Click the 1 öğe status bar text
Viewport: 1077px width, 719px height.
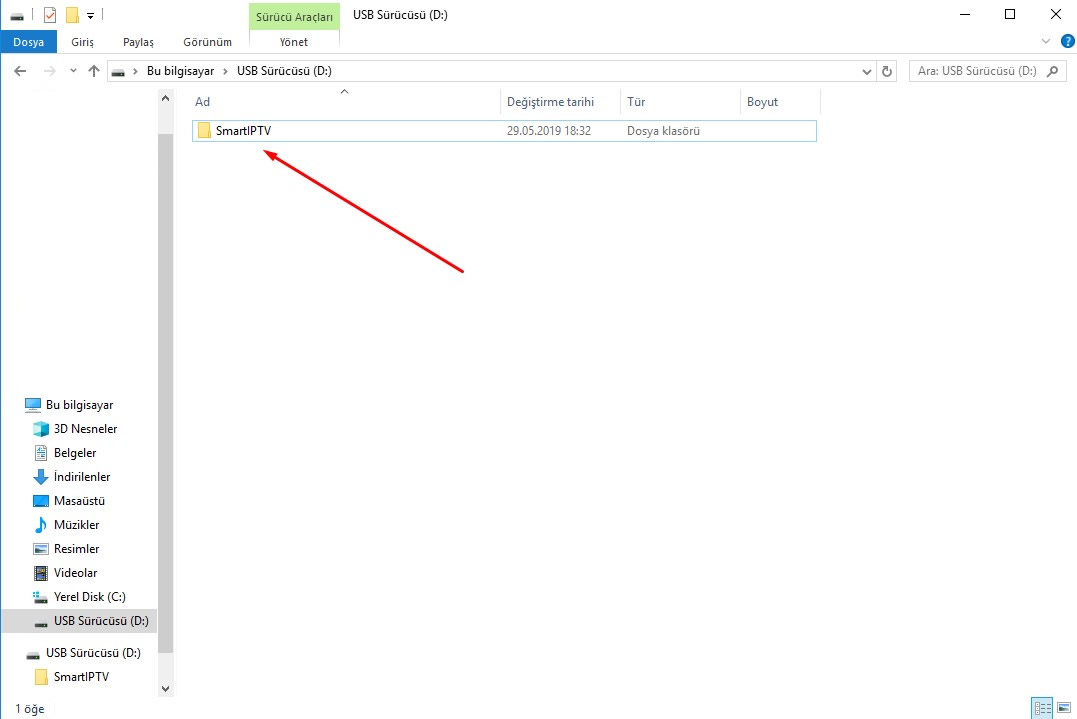[x=30, y=709]
